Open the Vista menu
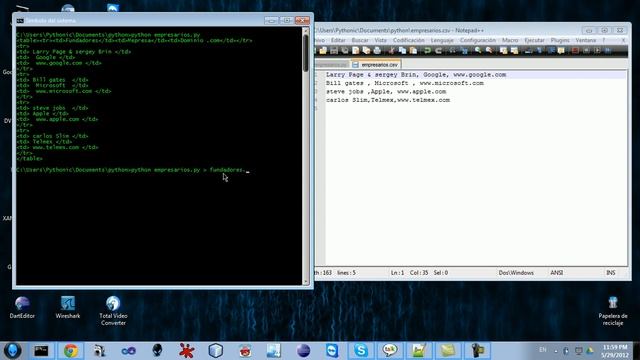 click(x=380, y=40)
